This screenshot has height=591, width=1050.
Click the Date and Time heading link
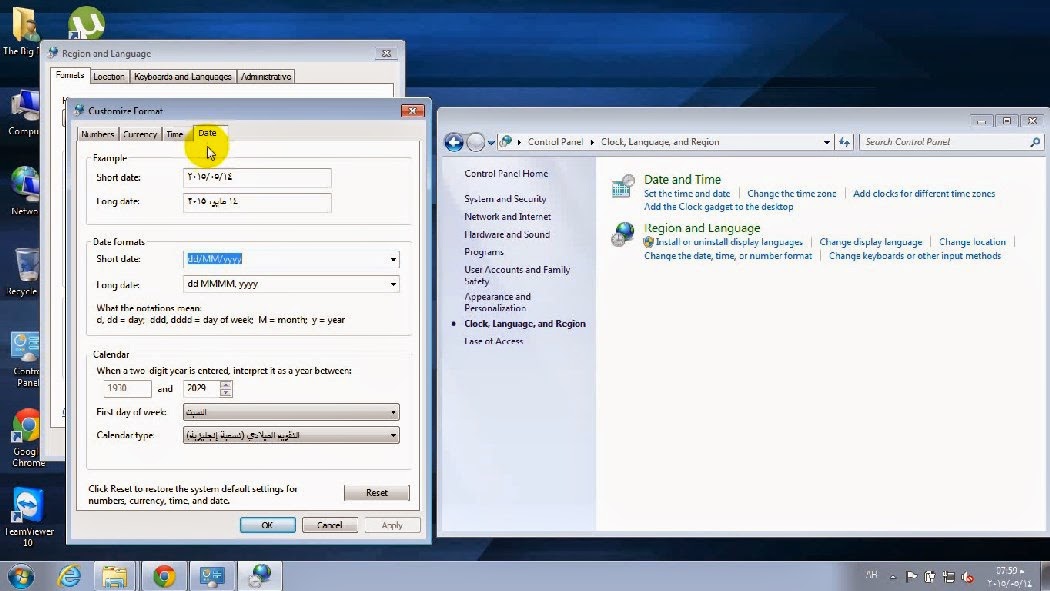point(682,179)
